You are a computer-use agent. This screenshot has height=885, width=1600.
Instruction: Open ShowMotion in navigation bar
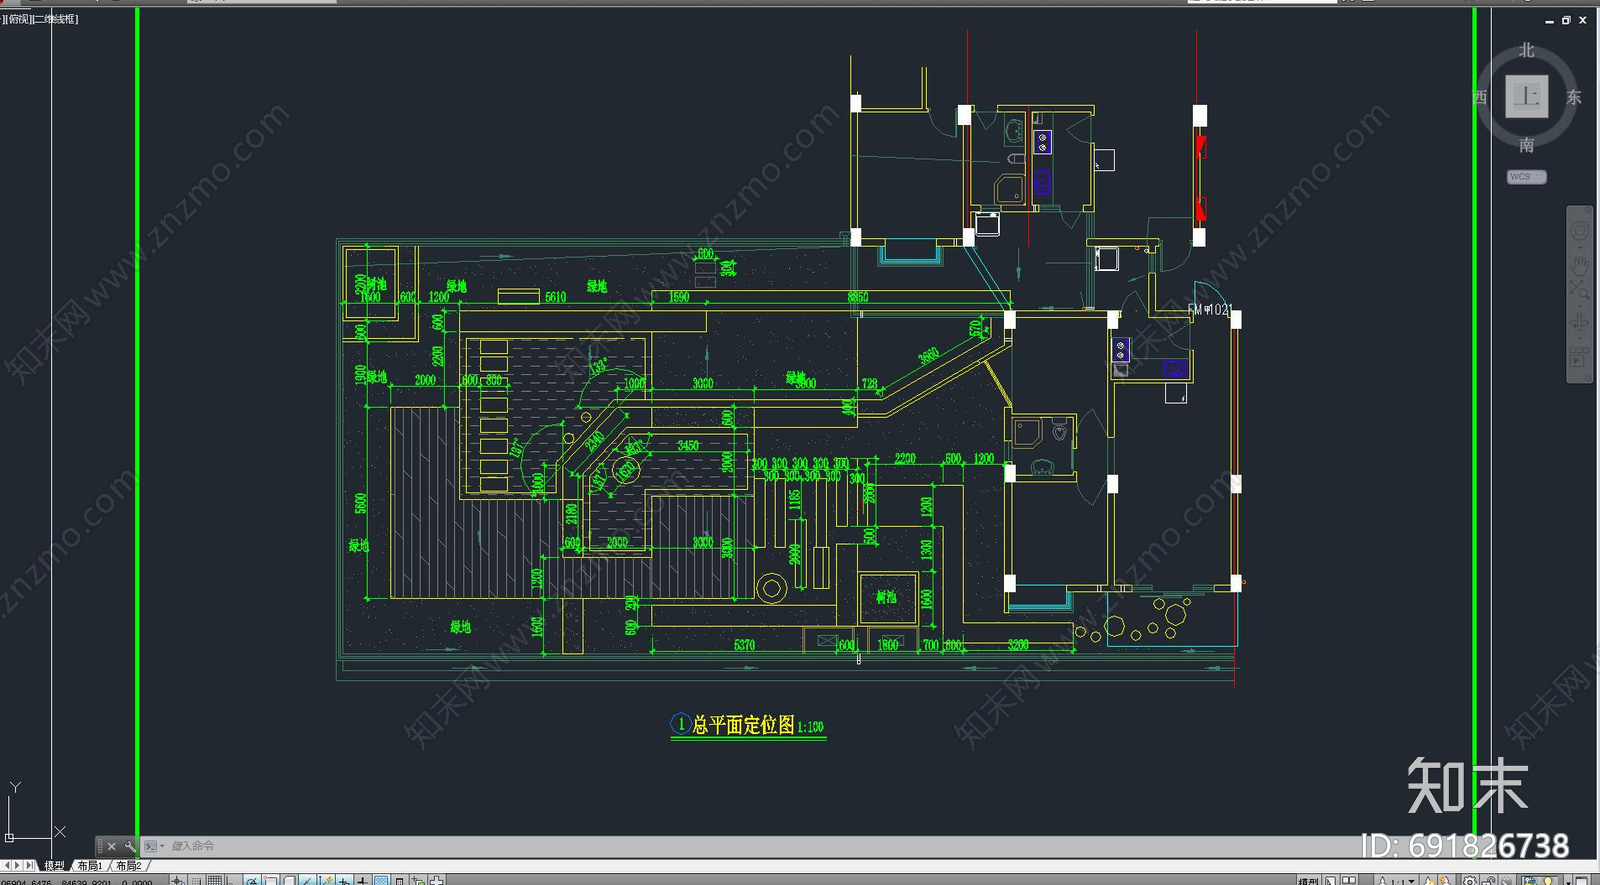(x=1579, y=356)
